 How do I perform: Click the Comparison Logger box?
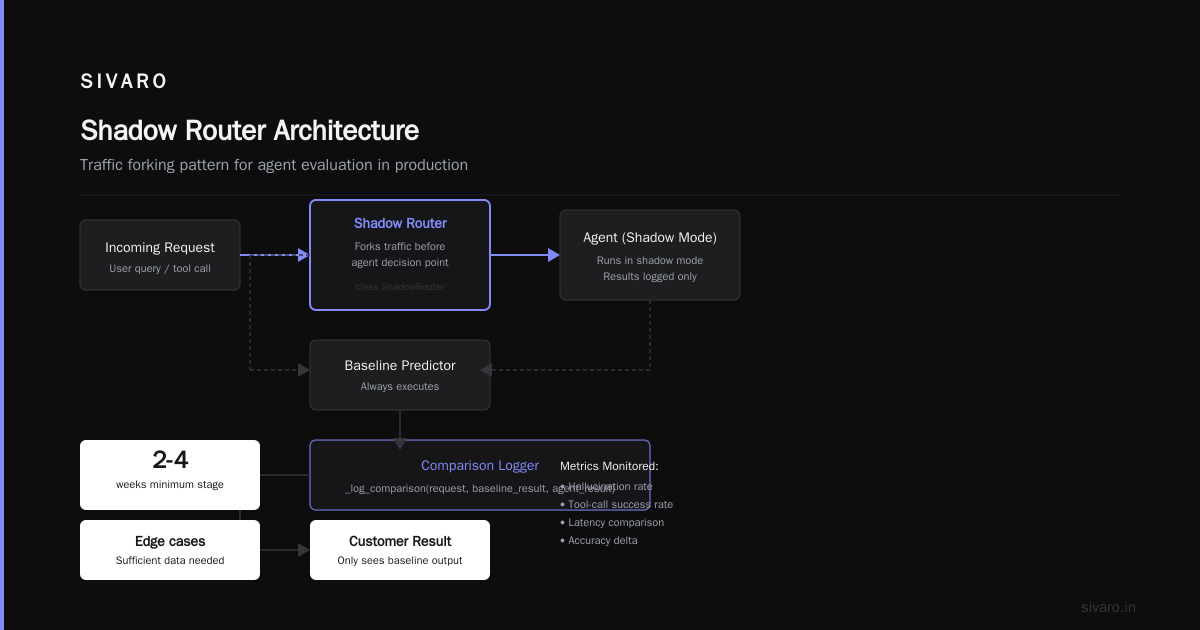point(480,475)
